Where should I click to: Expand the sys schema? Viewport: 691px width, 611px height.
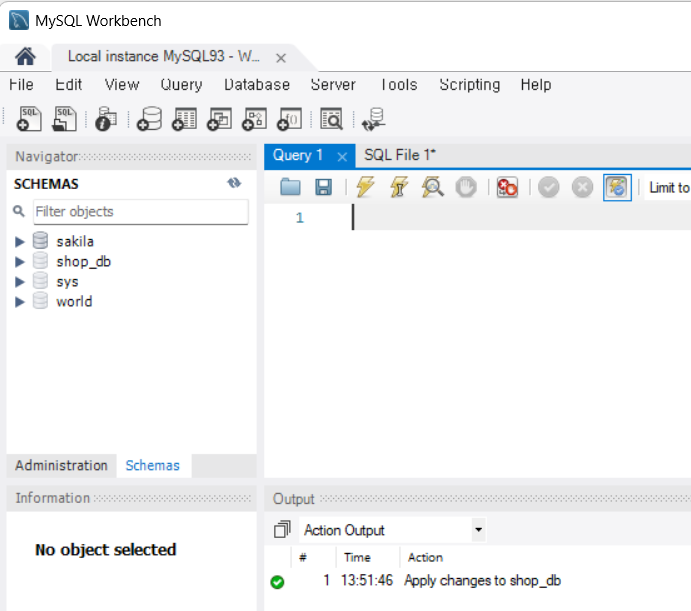(19, 282)
